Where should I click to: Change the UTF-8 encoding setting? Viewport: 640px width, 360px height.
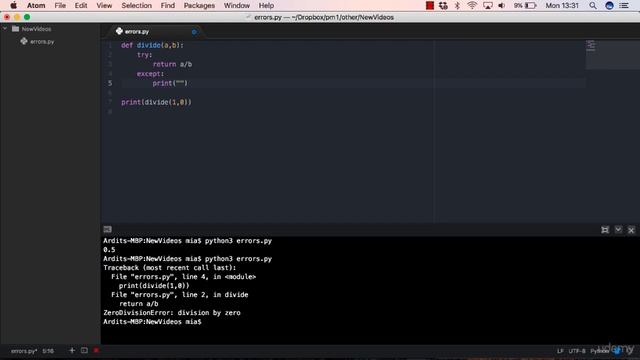(577, 351)
